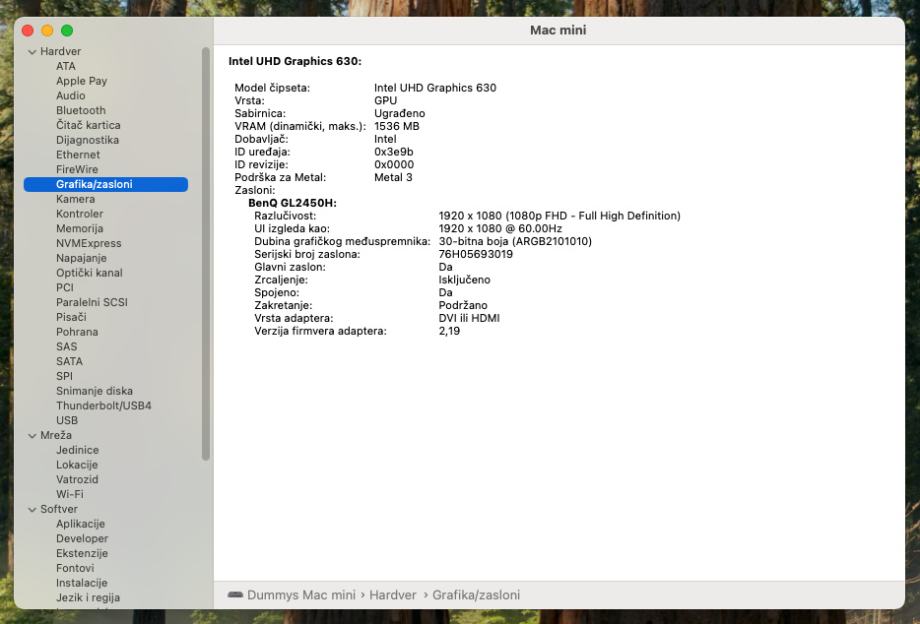
Task: Select Kamera in the sidebar
Action: click(75, 199)
